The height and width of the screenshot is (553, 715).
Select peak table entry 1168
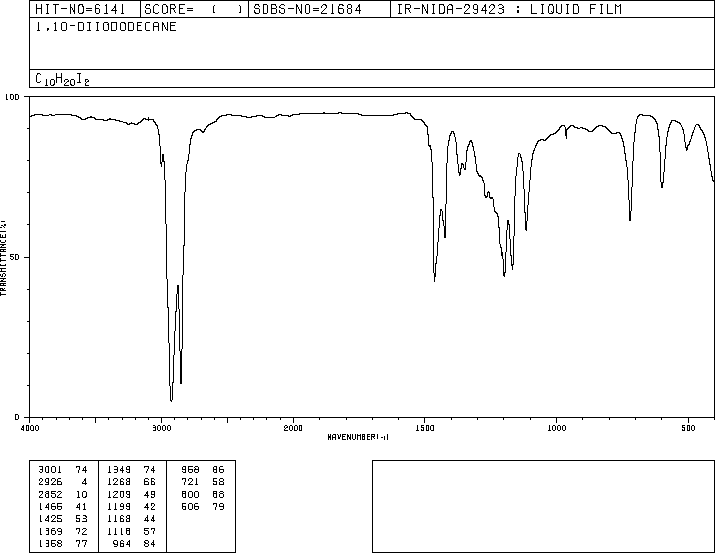click(x=119, y=519)
